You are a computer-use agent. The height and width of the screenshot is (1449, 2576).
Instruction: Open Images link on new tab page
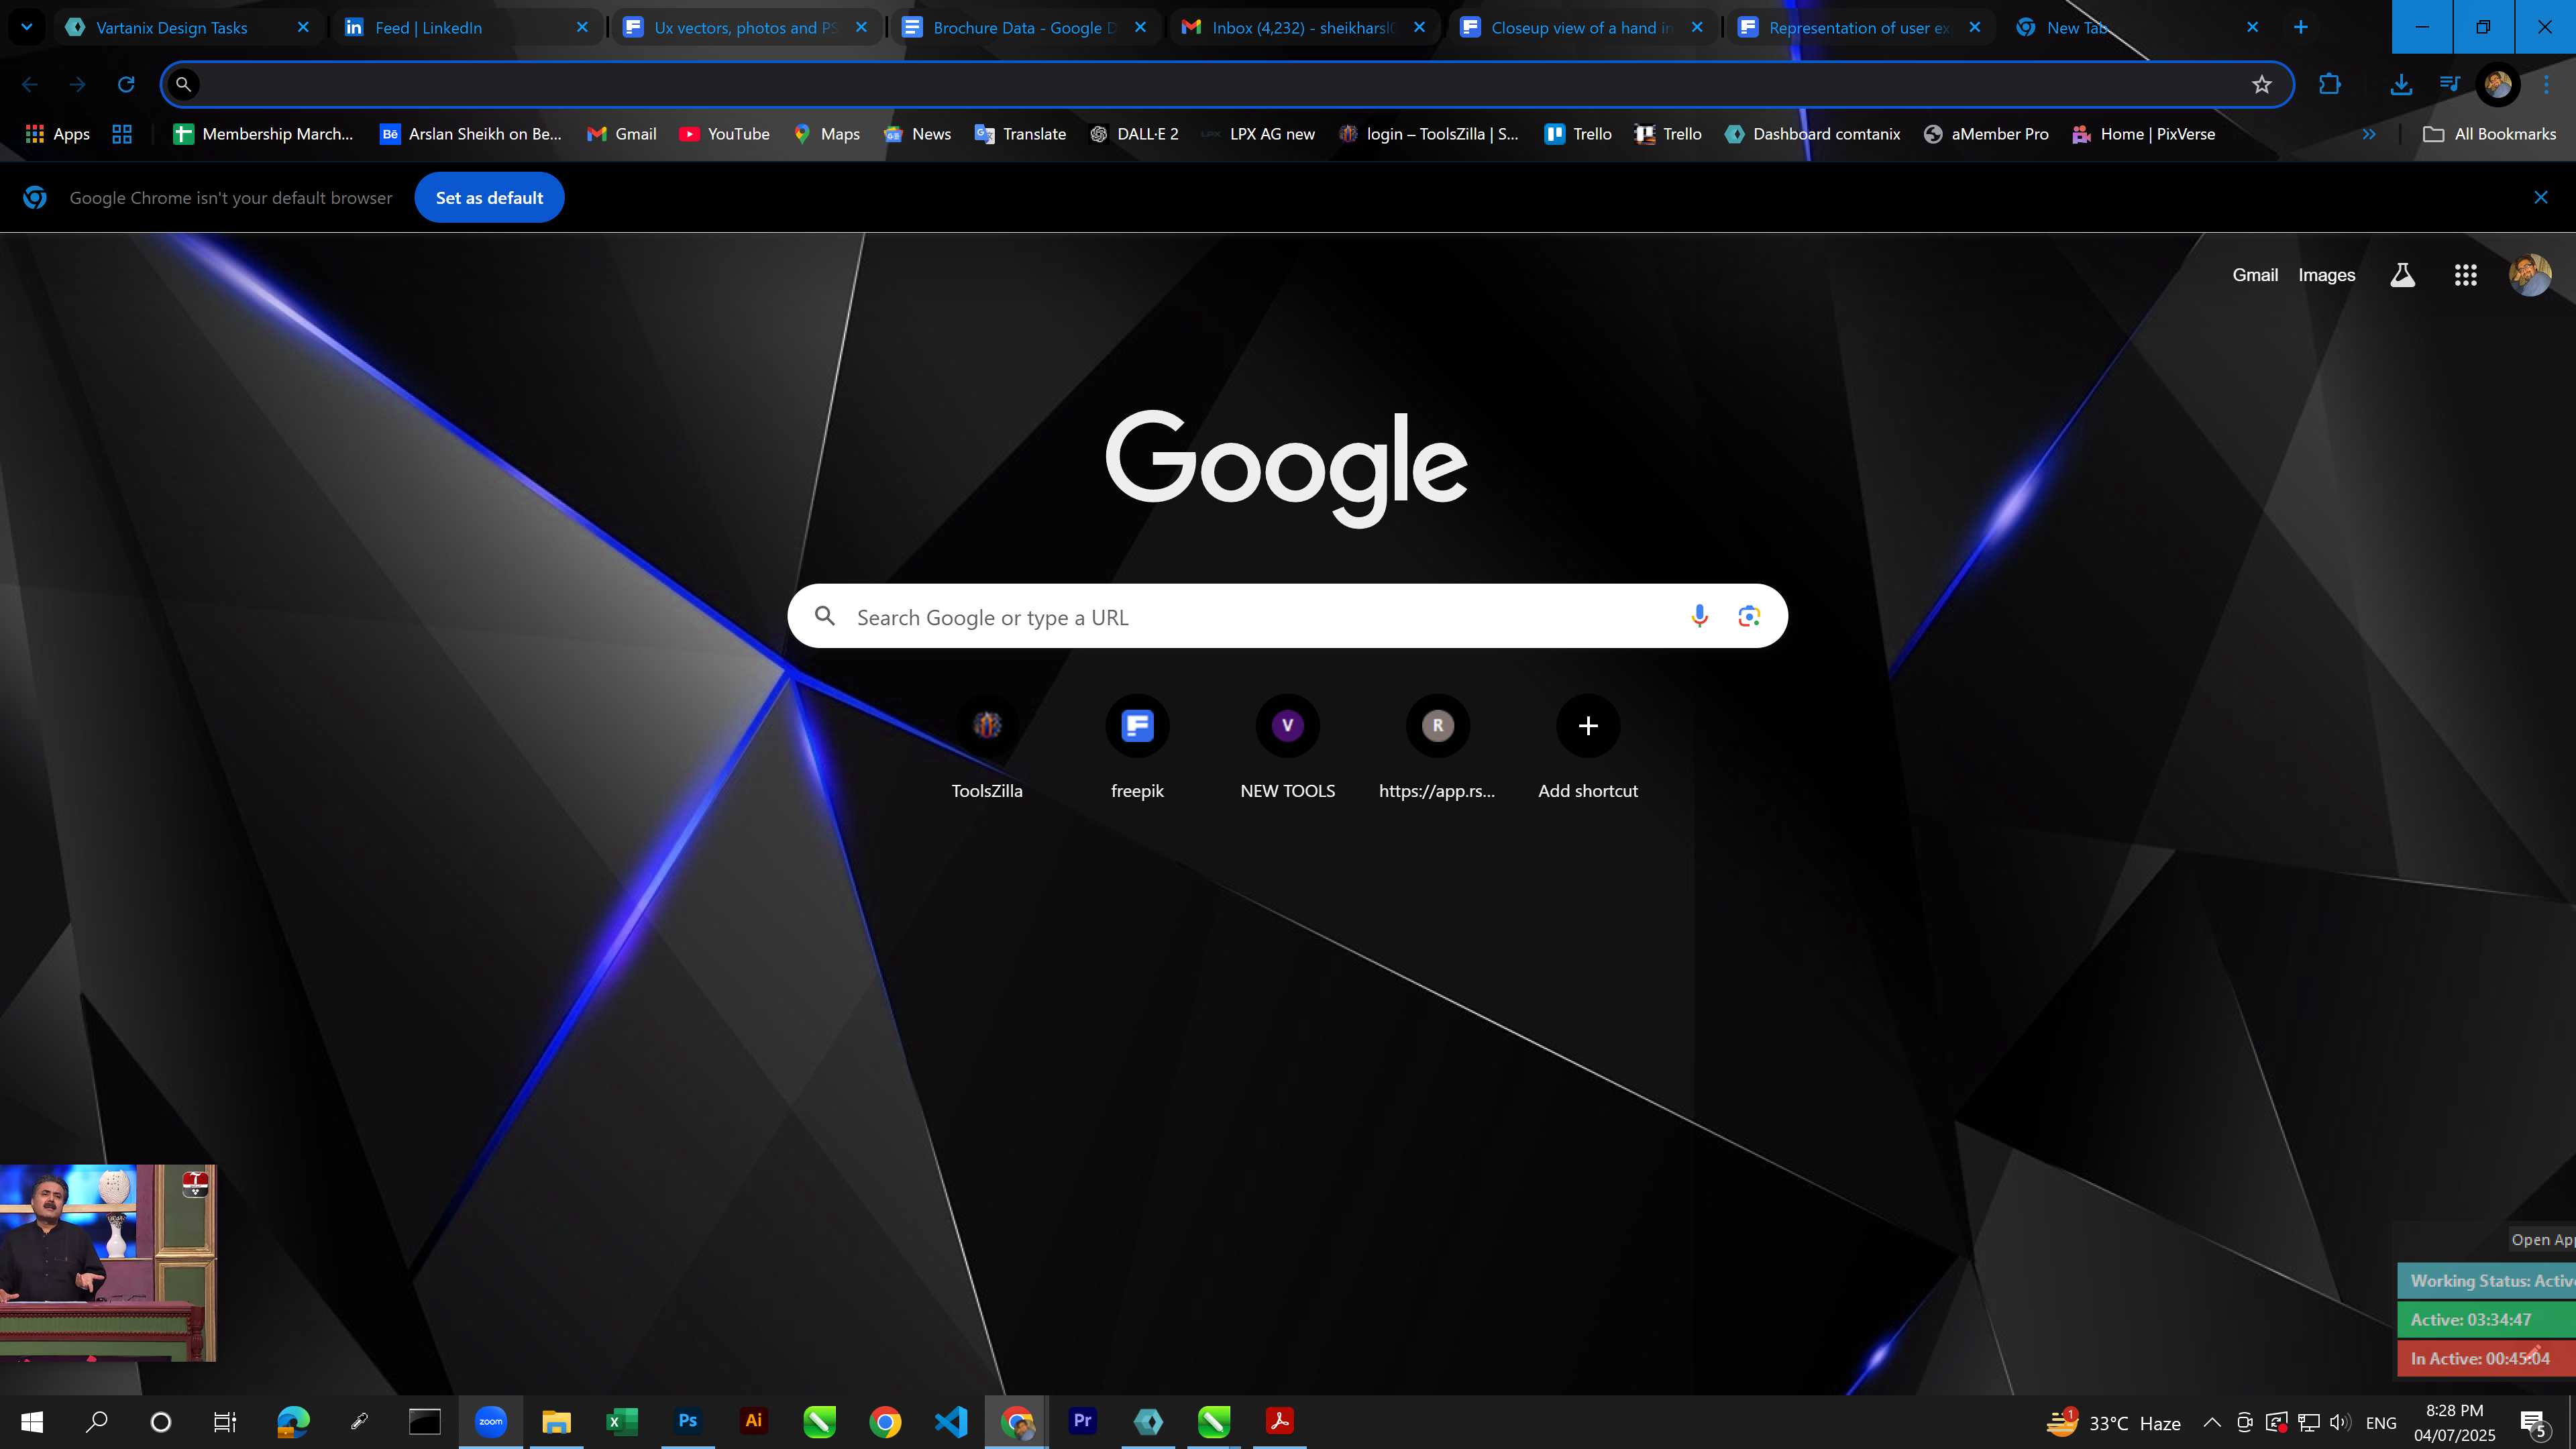(x=2326, y=275)
